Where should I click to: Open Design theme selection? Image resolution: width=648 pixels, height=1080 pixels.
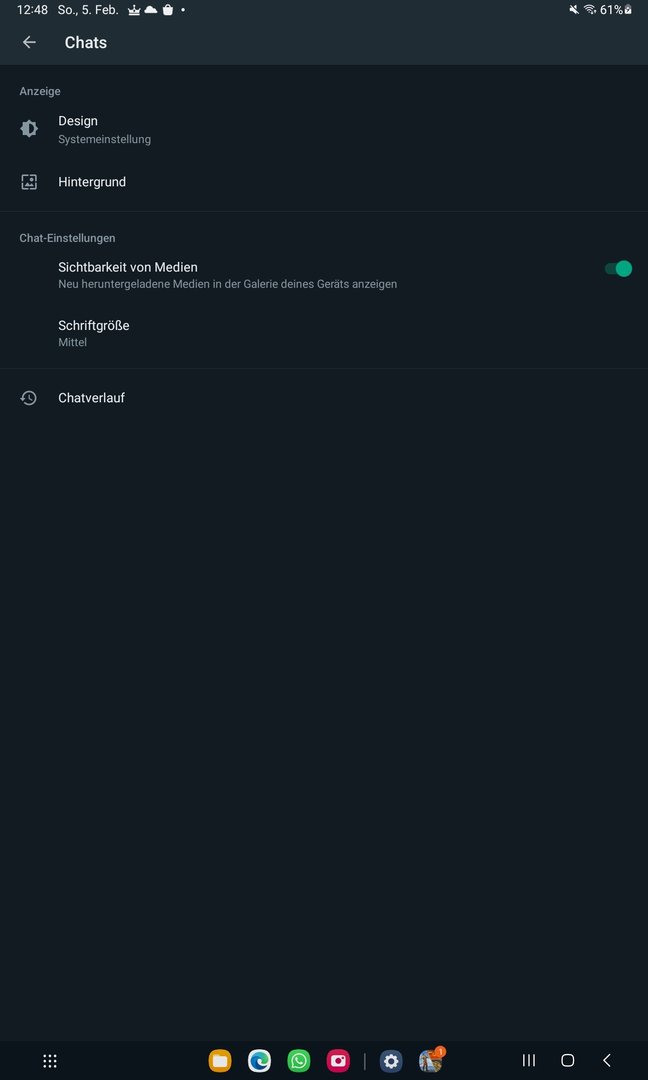click(x=104, y=129)
